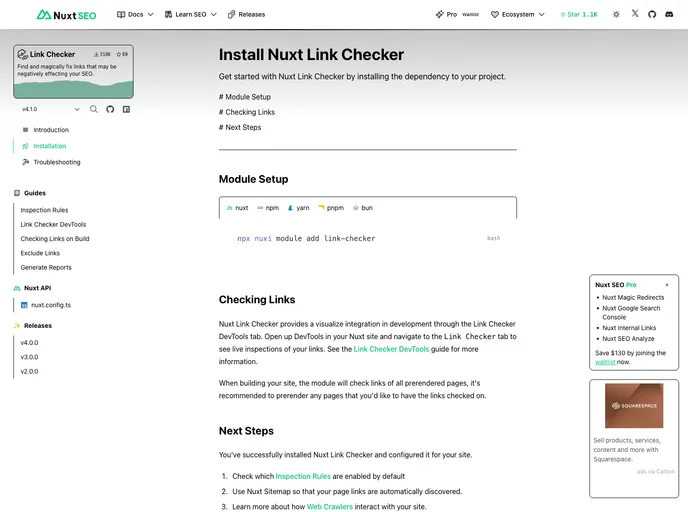Viewport: 688px width, 512px height.
Task: Expand the Ecosystem dropdown
Action: 518,14
